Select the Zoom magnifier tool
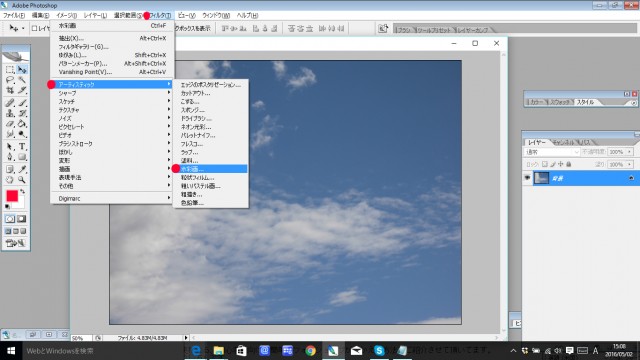This screenshot has width=640, height=360. (22, 180)
